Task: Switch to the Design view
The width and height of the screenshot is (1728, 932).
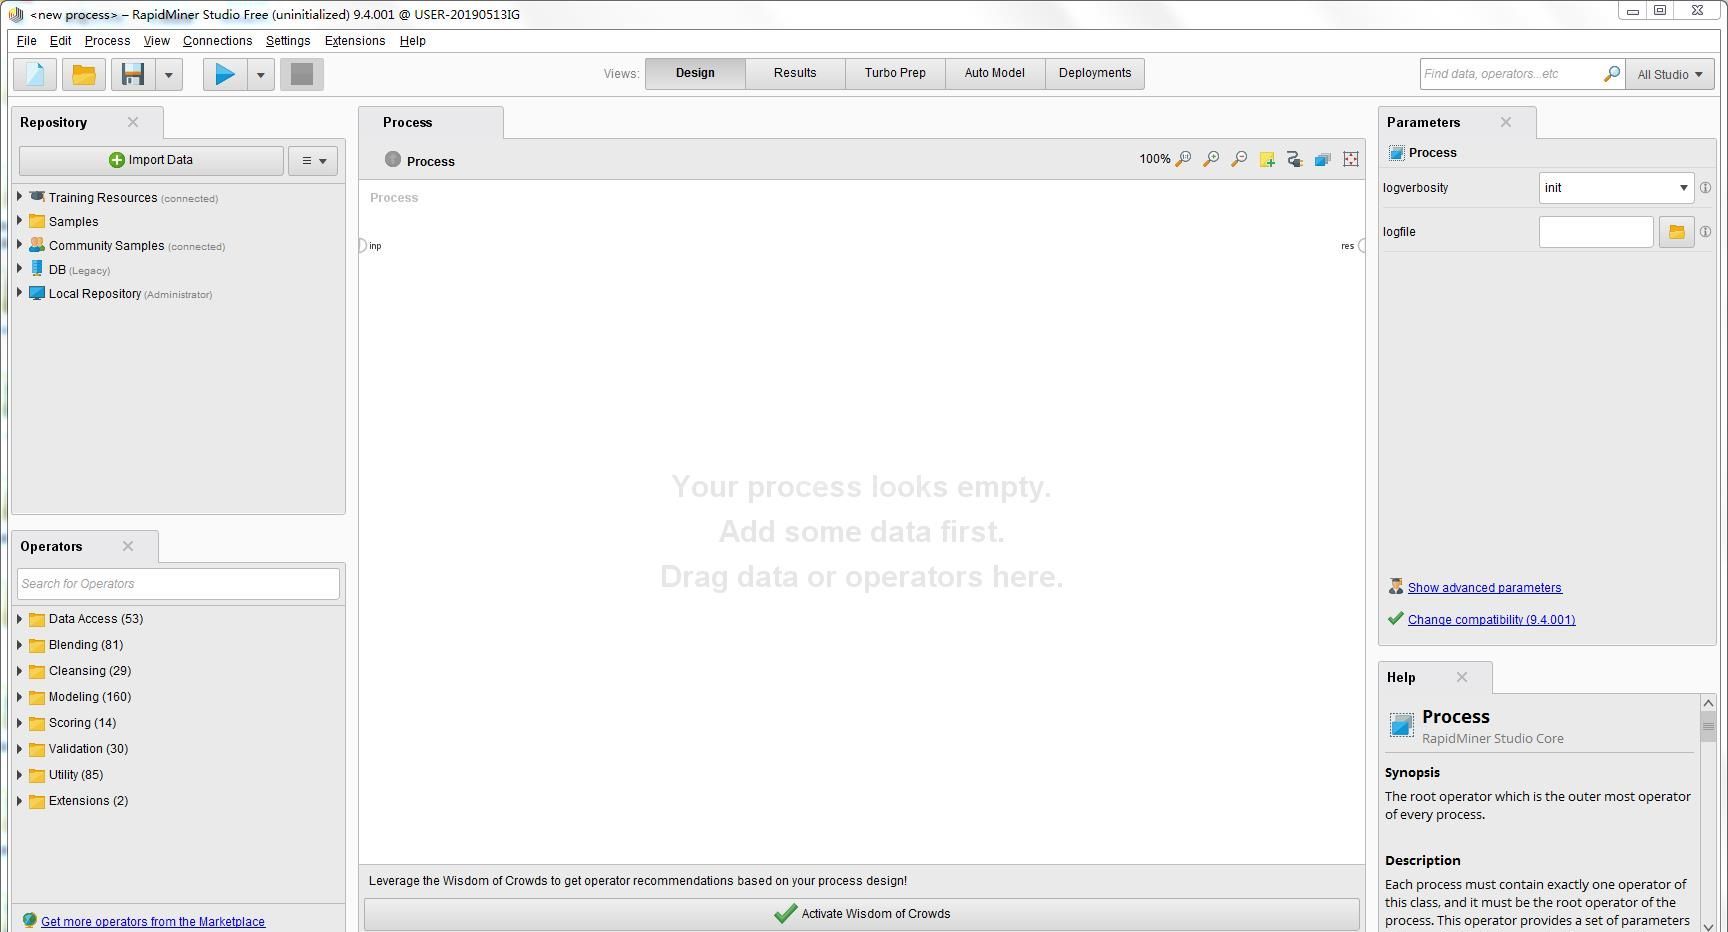Action: pyautogui.click(x=695, y=73)
